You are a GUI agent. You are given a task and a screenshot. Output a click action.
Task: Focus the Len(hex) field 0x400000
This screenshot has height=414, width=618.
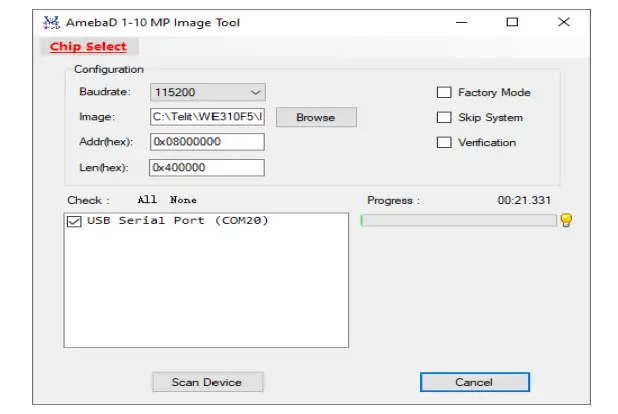207,168
